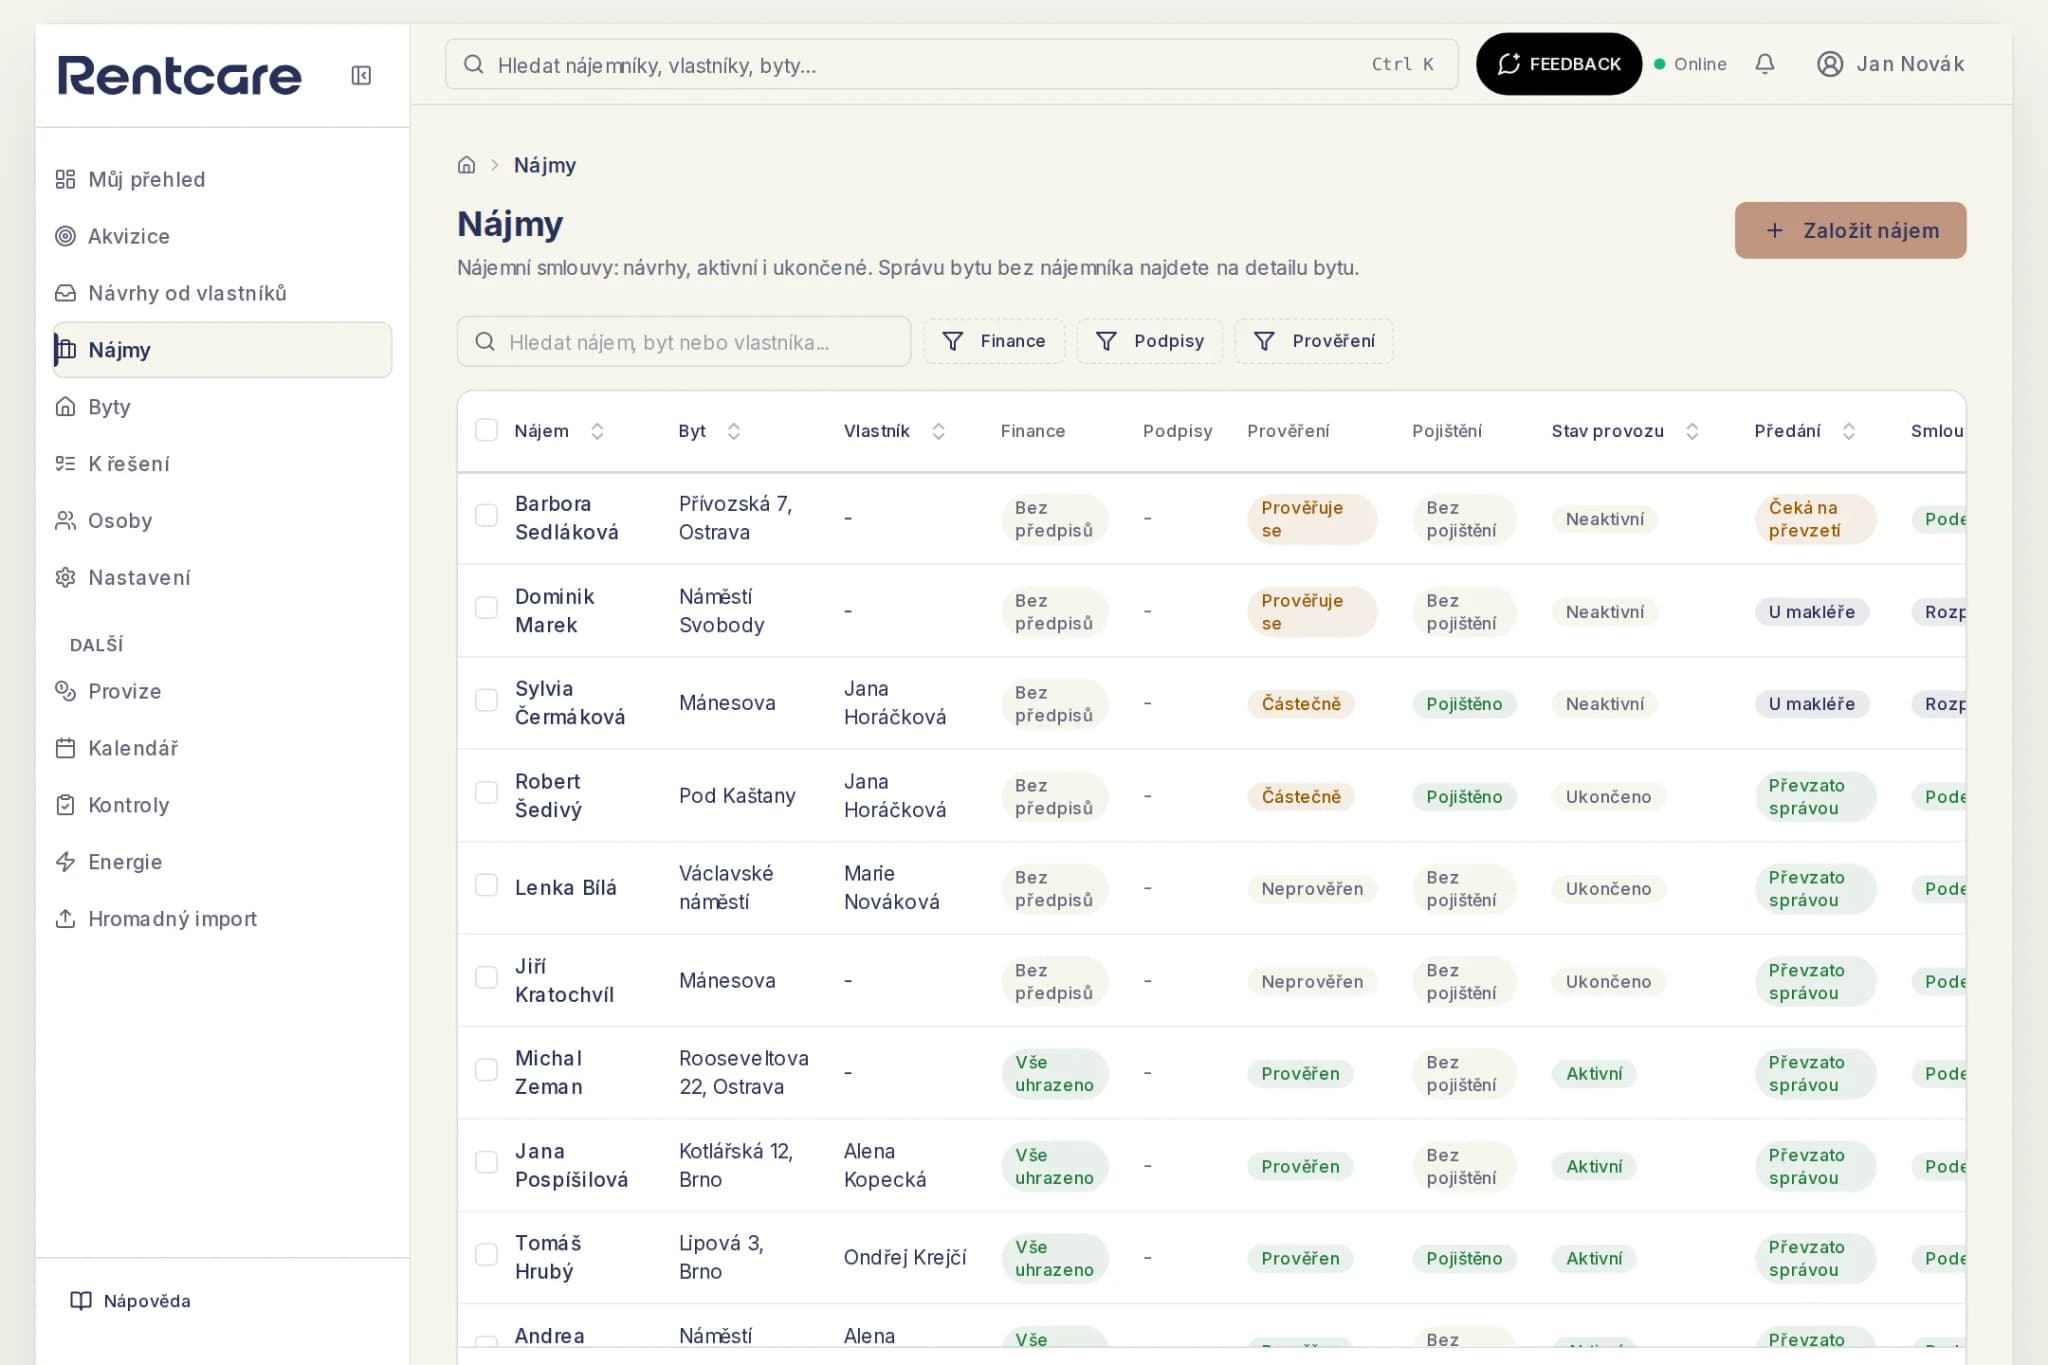Viewport: 2048px width, 1365px height.
Task: Toggle the select-all checkbox in table header
Action: 486,430
